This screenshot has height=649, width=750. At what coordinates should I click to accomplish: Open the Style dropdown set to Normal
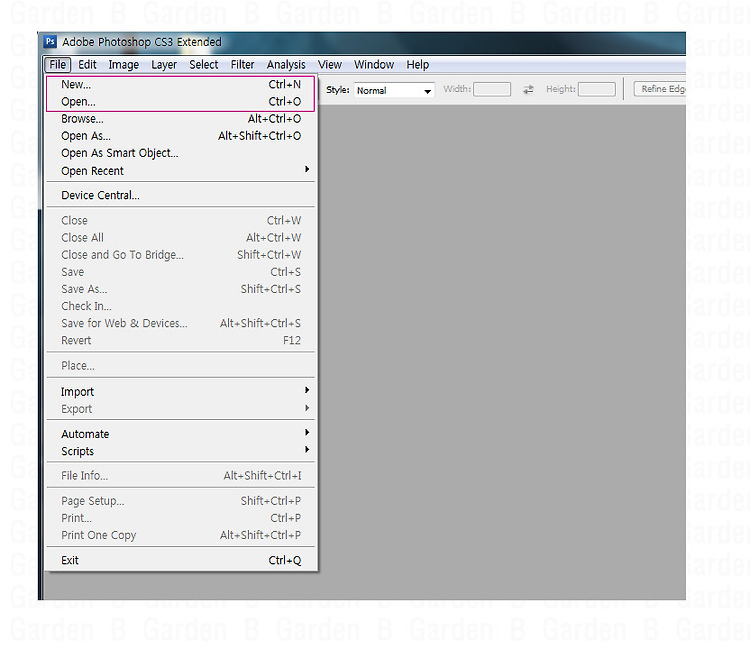tap(394, 90)
